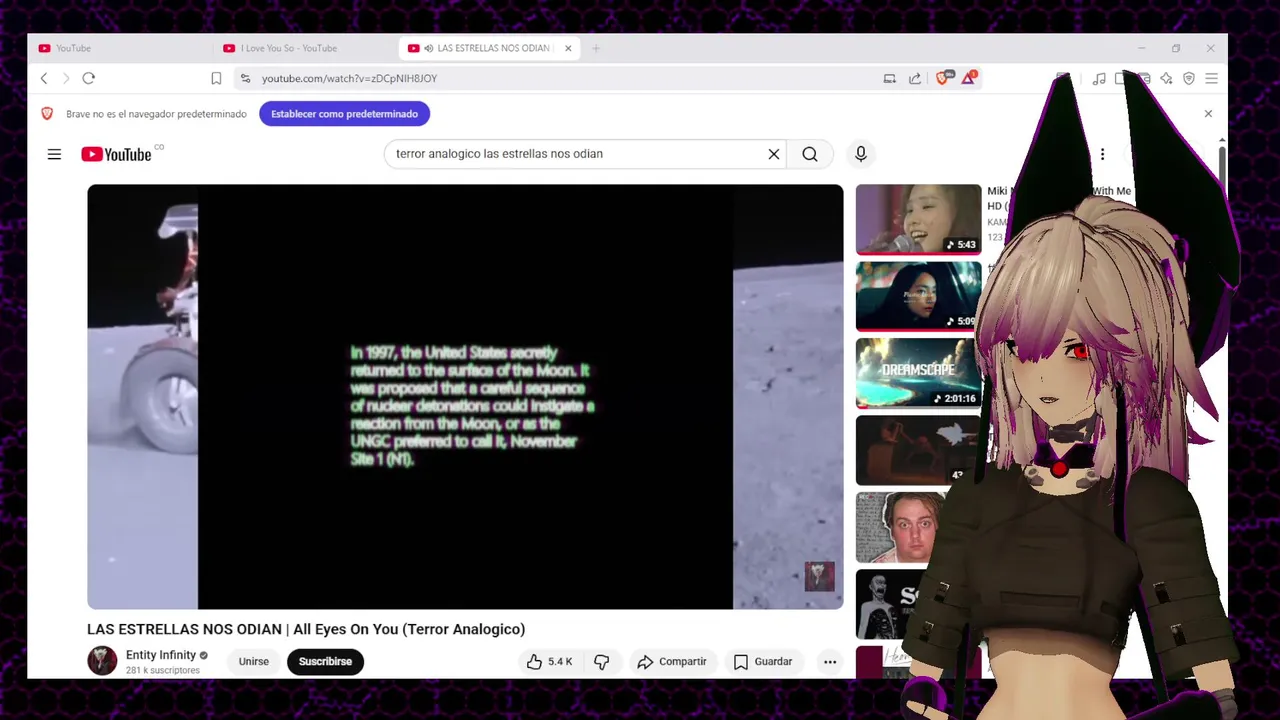Click Entity Infinity channel avatar

[102, 661]
